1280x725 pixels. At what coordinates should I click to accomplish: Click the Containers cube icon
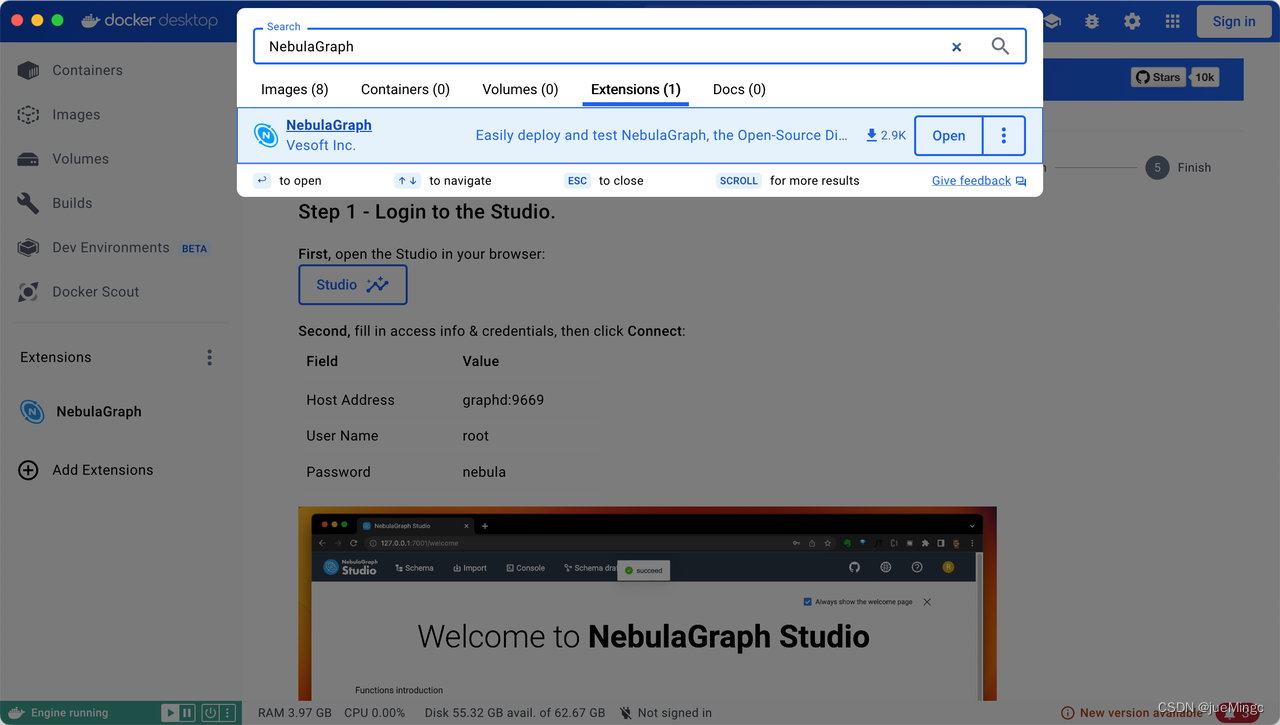click(x=28, y=70)
